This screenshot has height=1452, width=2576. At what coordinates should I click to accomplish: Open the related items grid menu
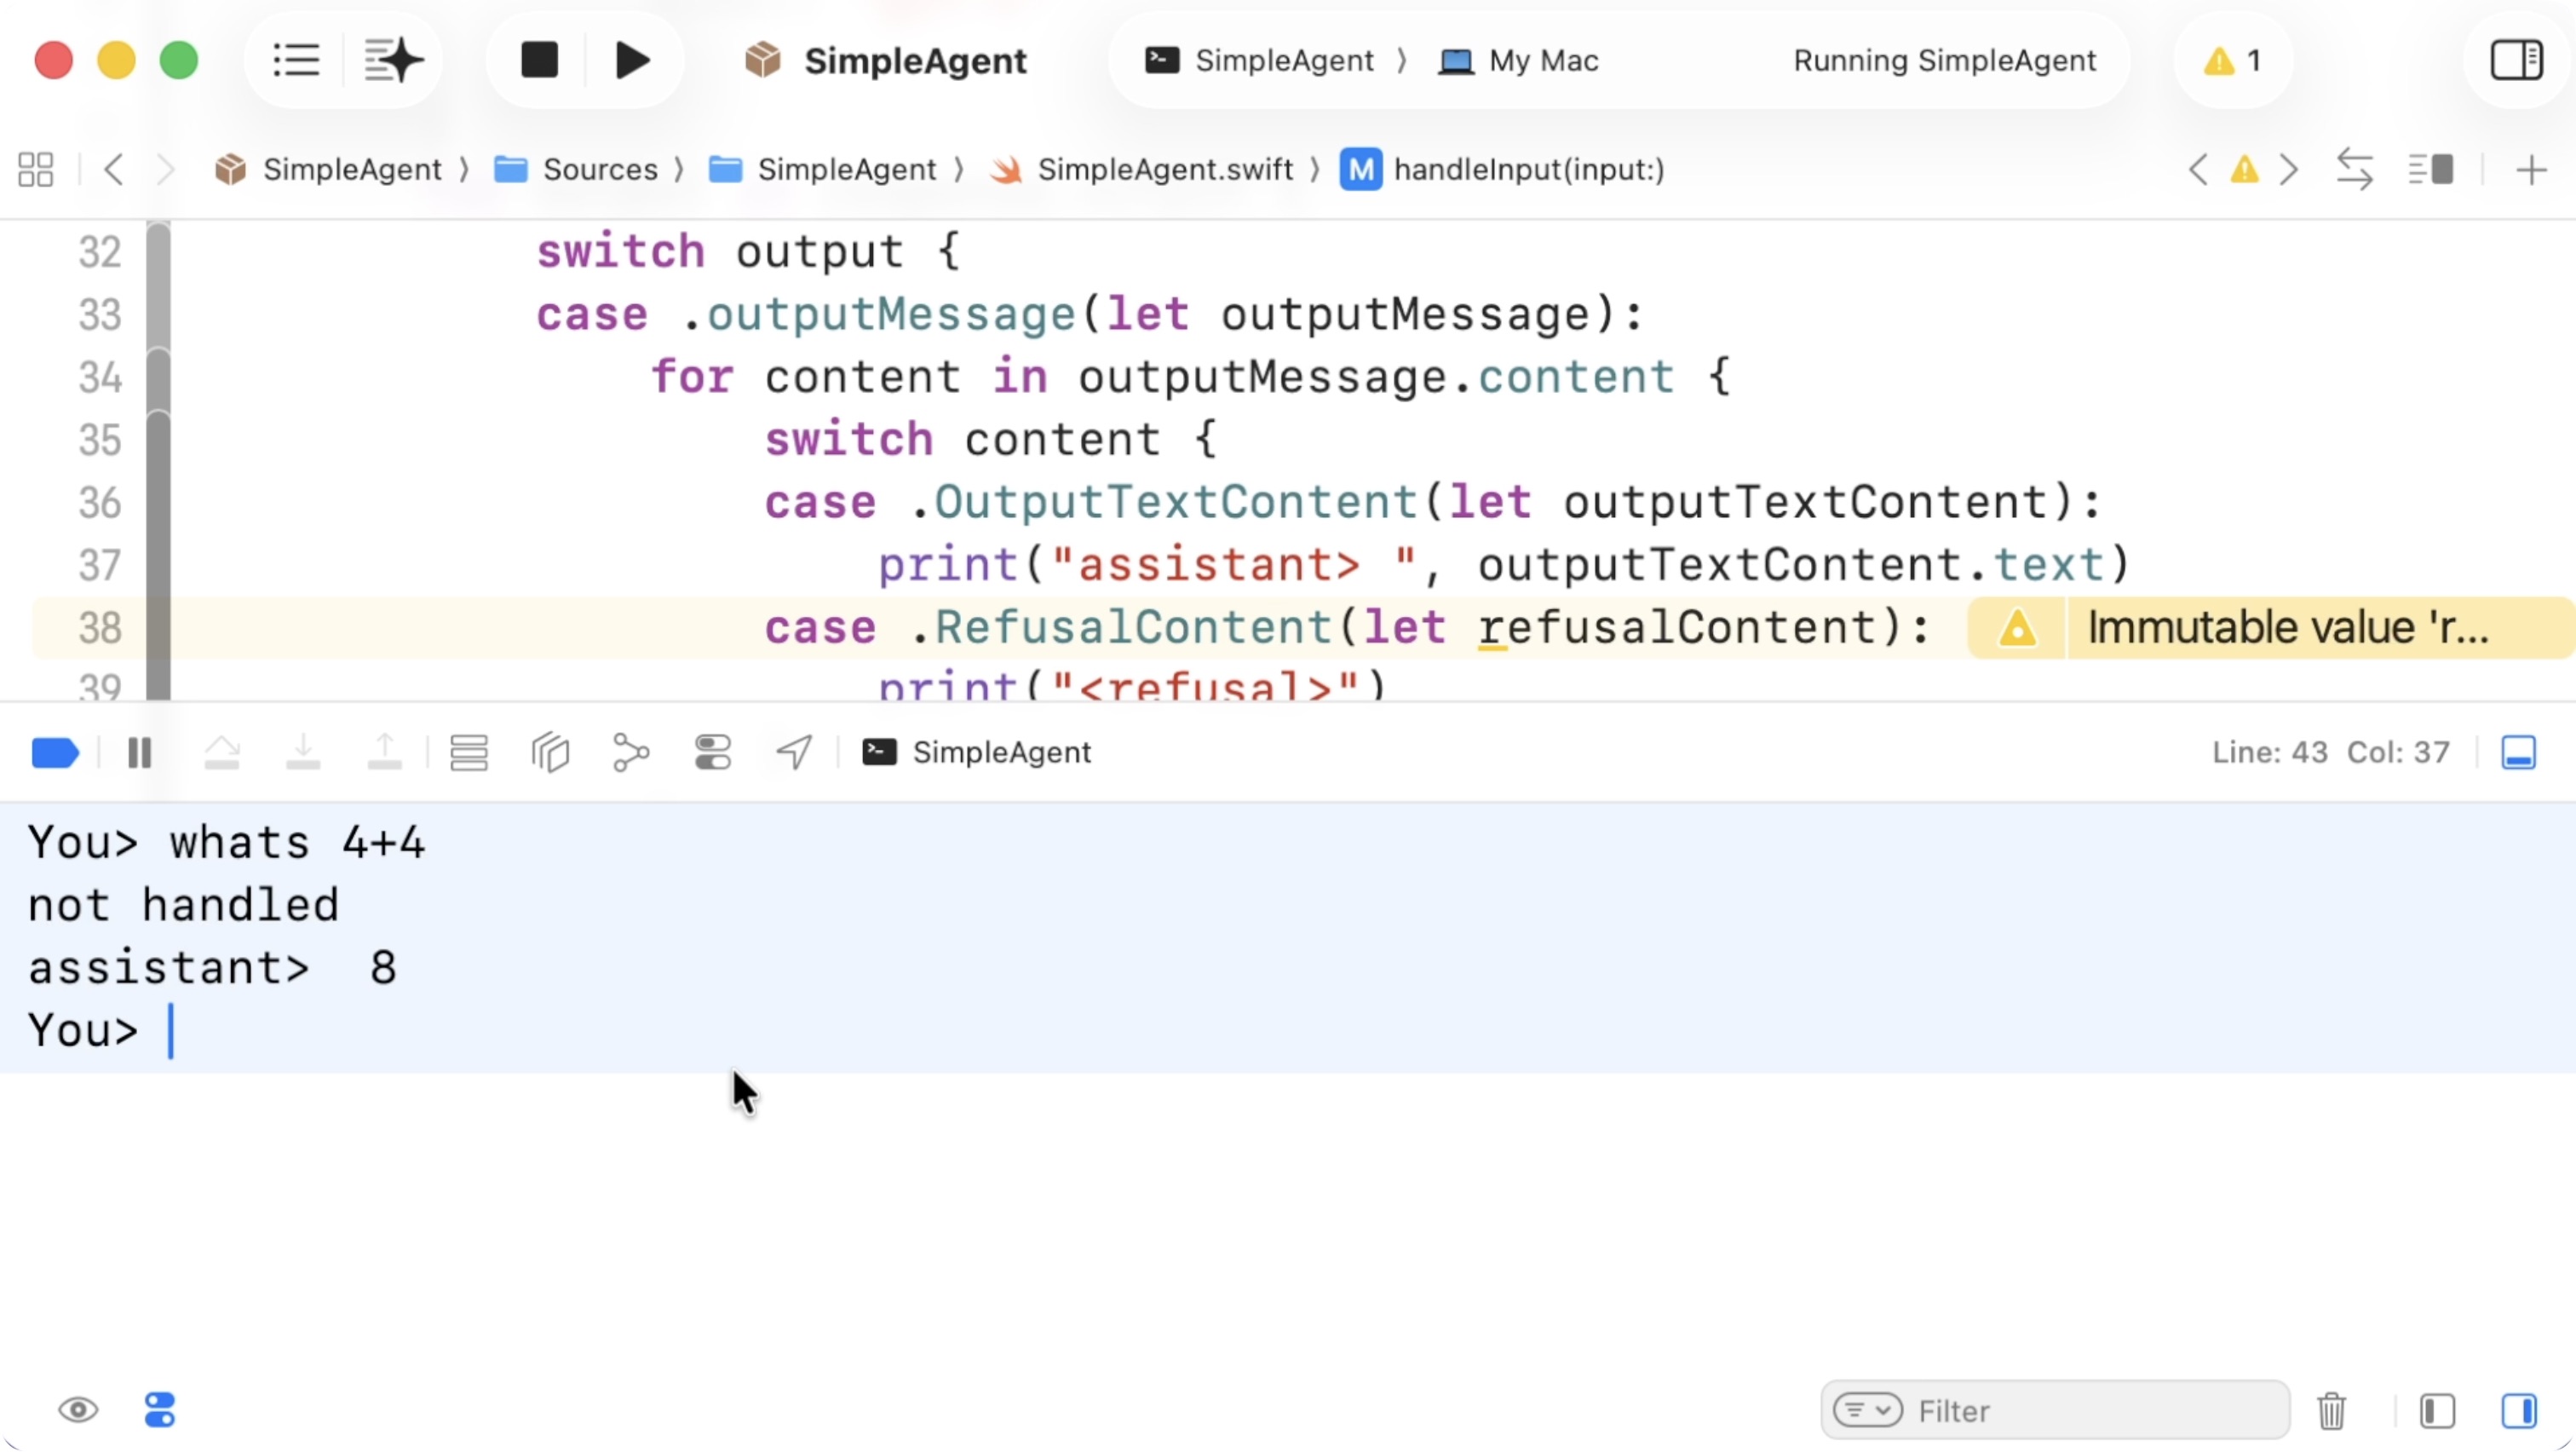click(x=36, y=169)
